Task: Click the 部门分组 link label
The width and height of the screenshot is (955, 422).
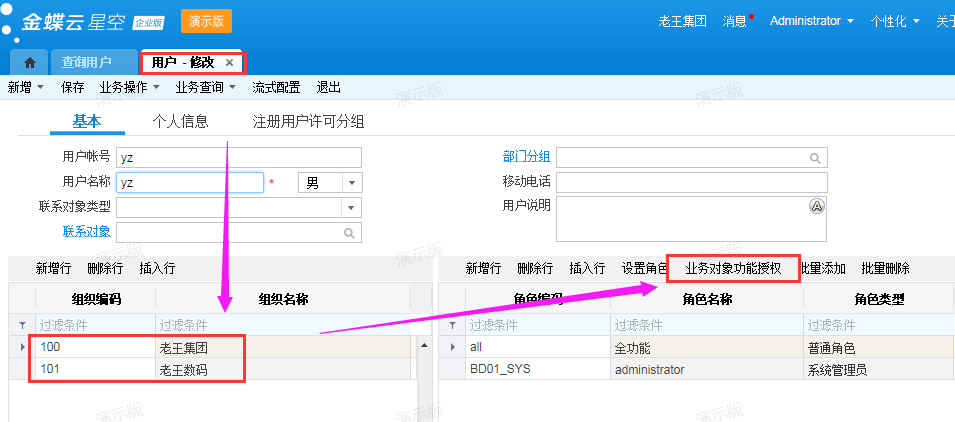Action: (526, 157)
